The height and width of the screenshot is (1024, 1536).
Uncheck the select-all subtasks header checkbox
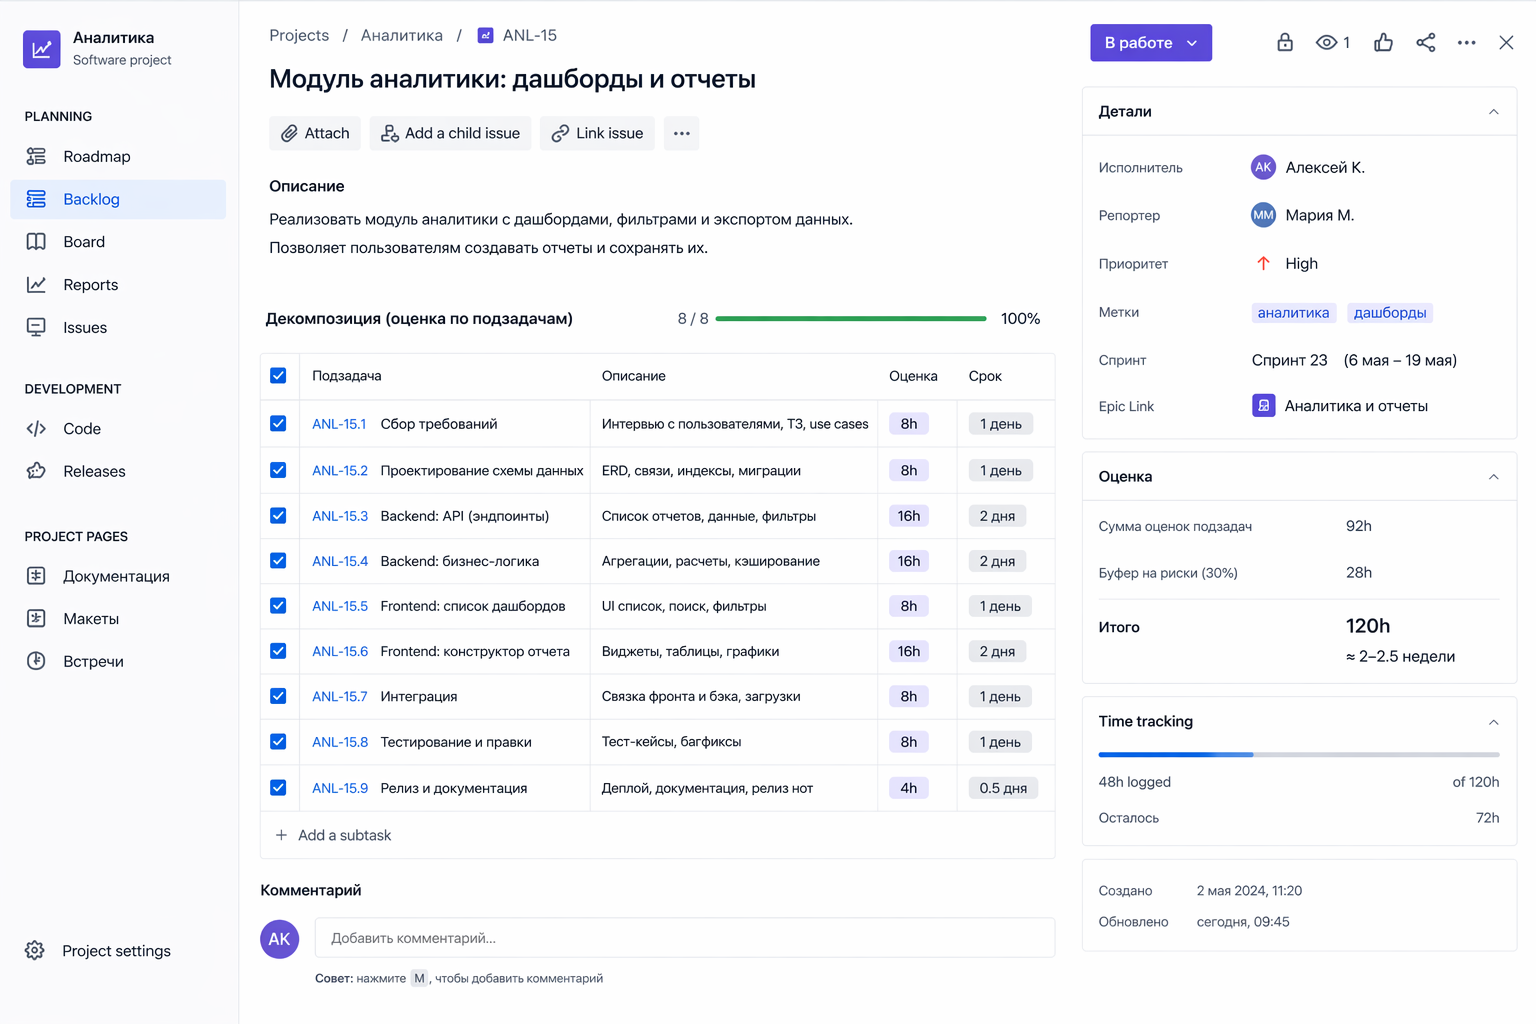point(278,376)
